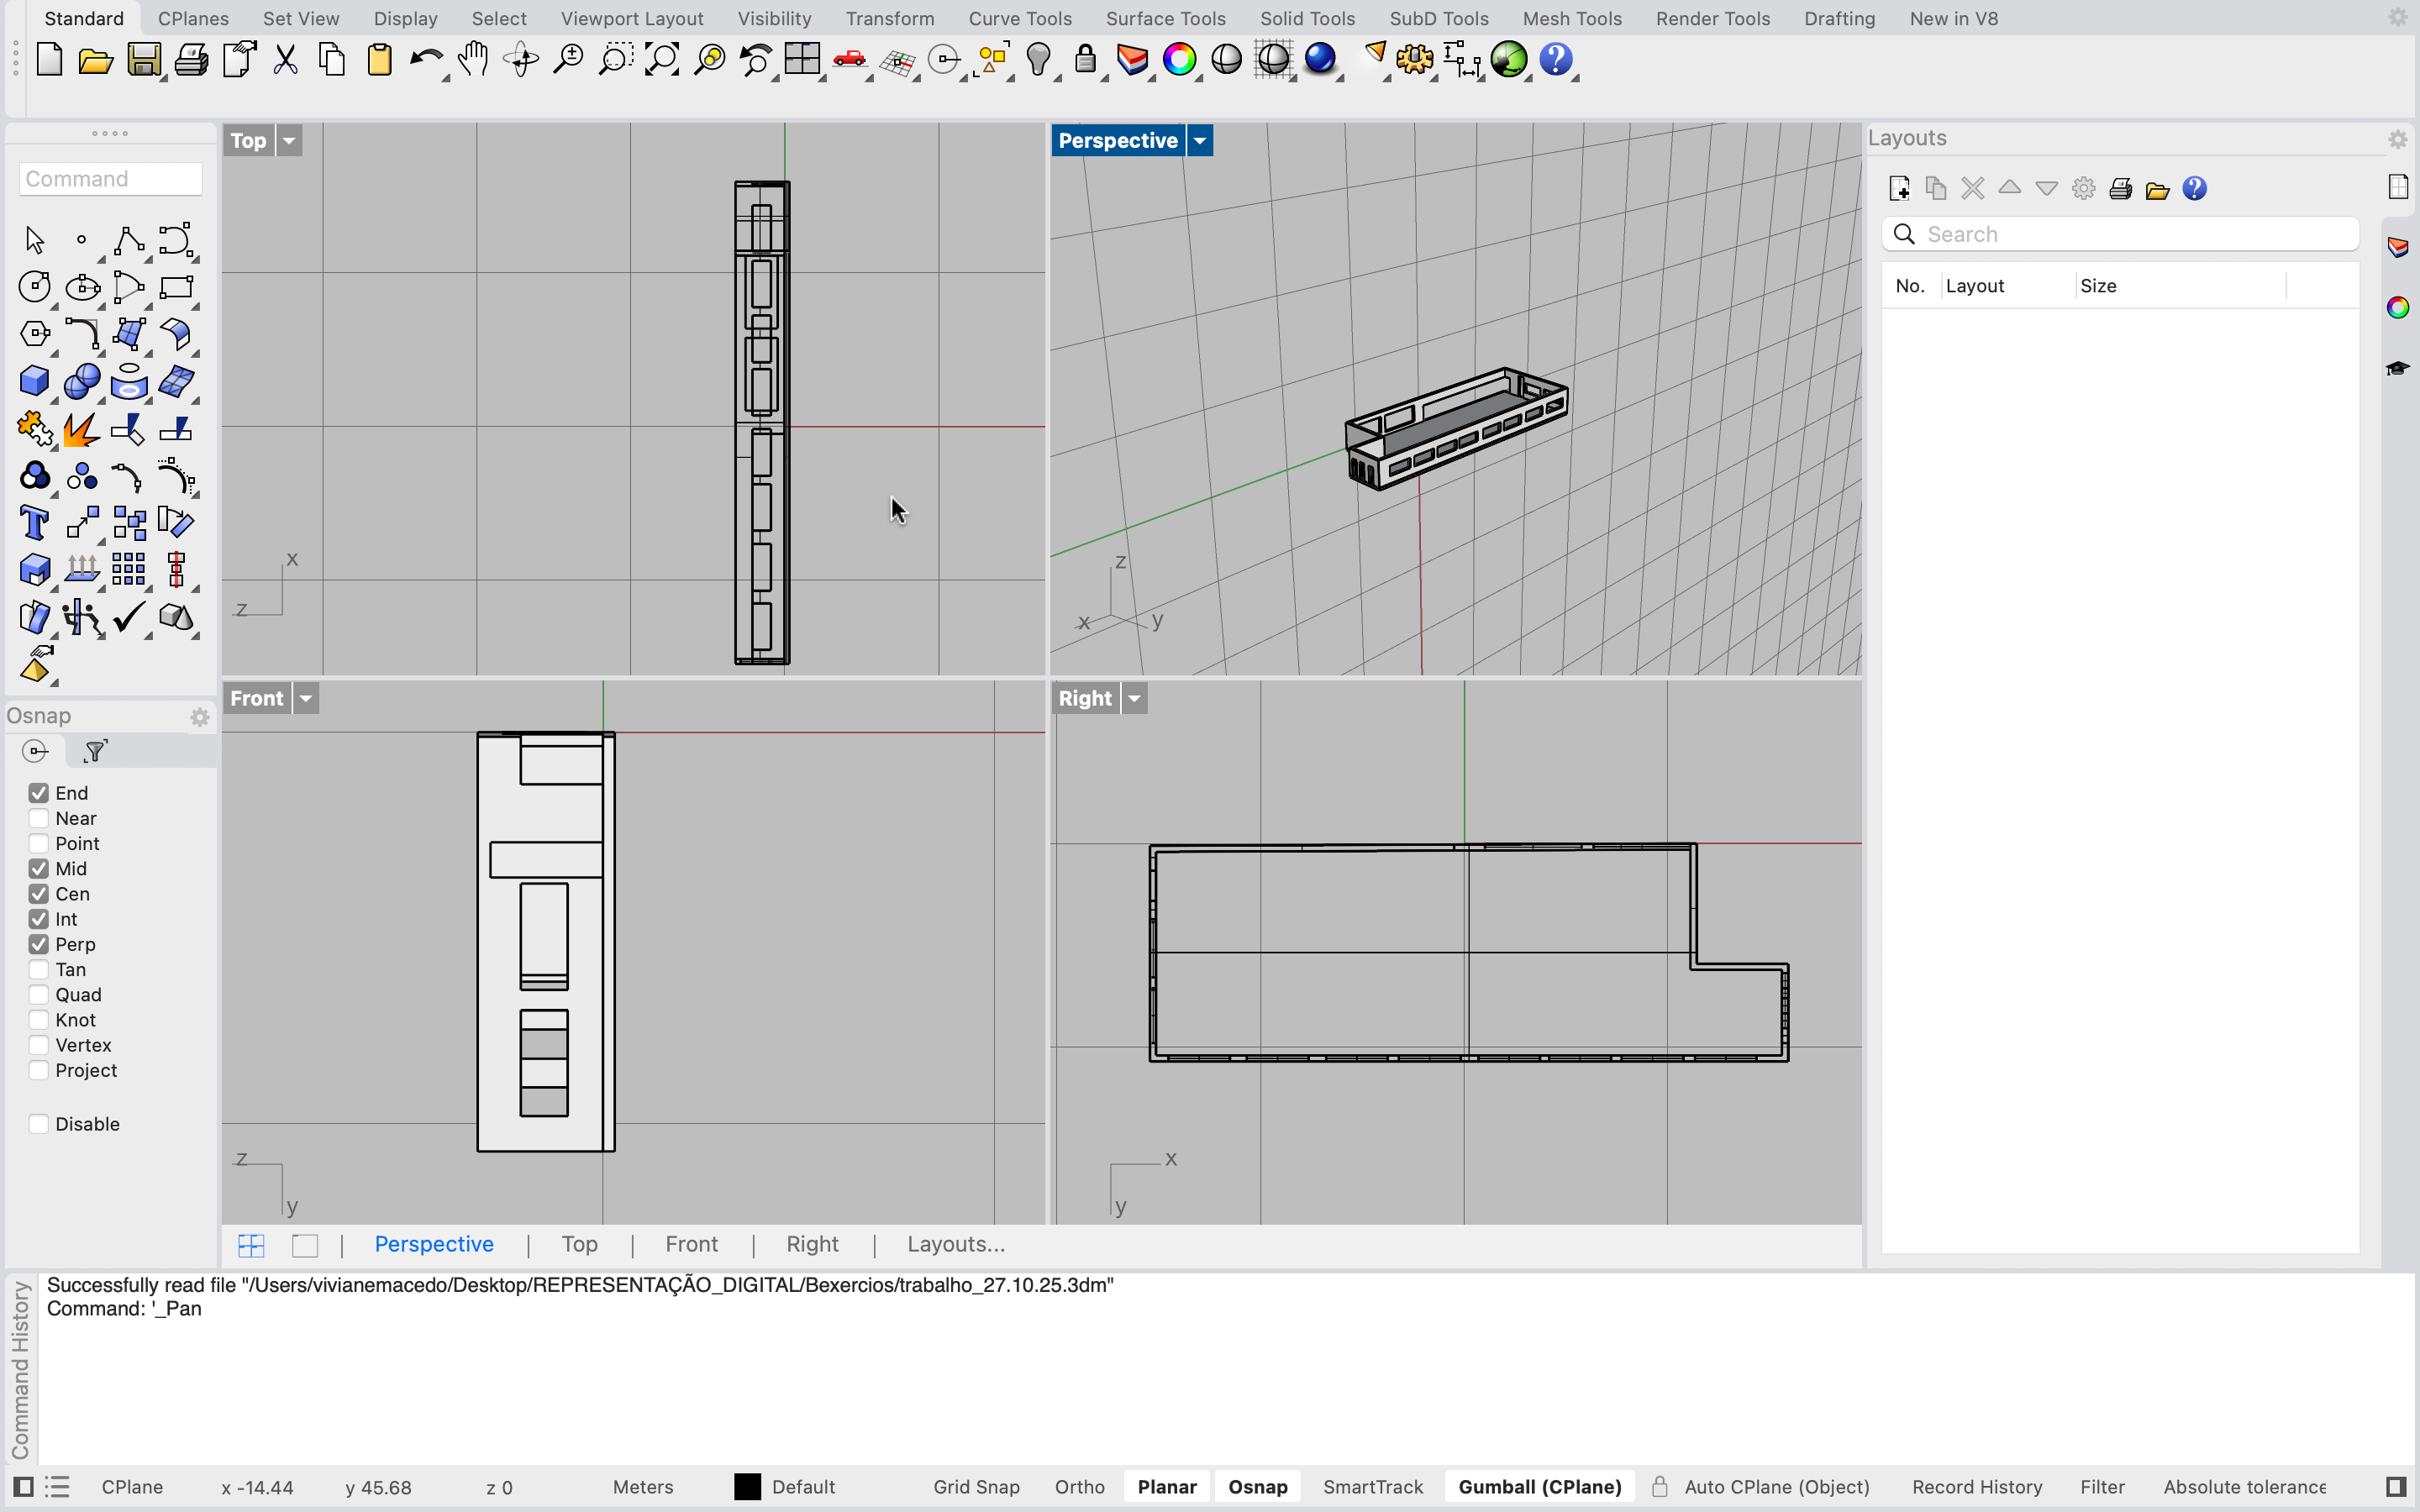Click the new layout icon
Viewport: 2420px width, 1512px height.
pos(1899,189)
